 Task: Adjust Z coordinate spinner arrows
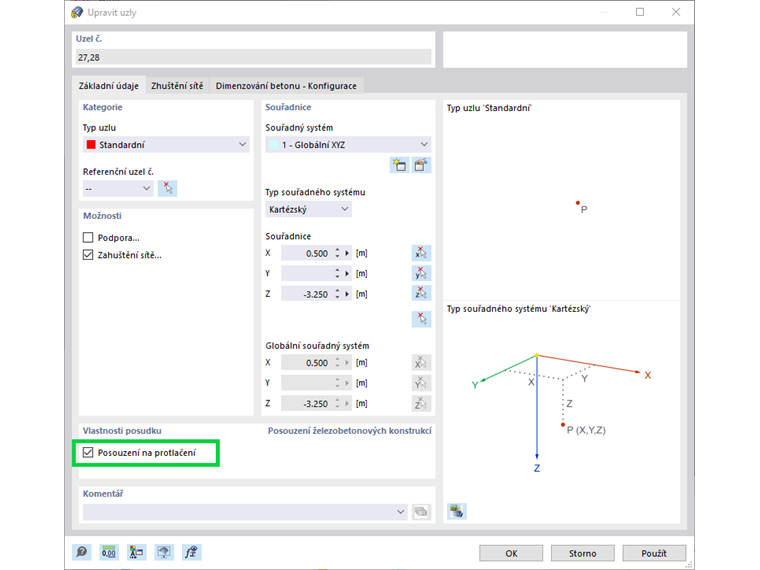coord(337,294)
